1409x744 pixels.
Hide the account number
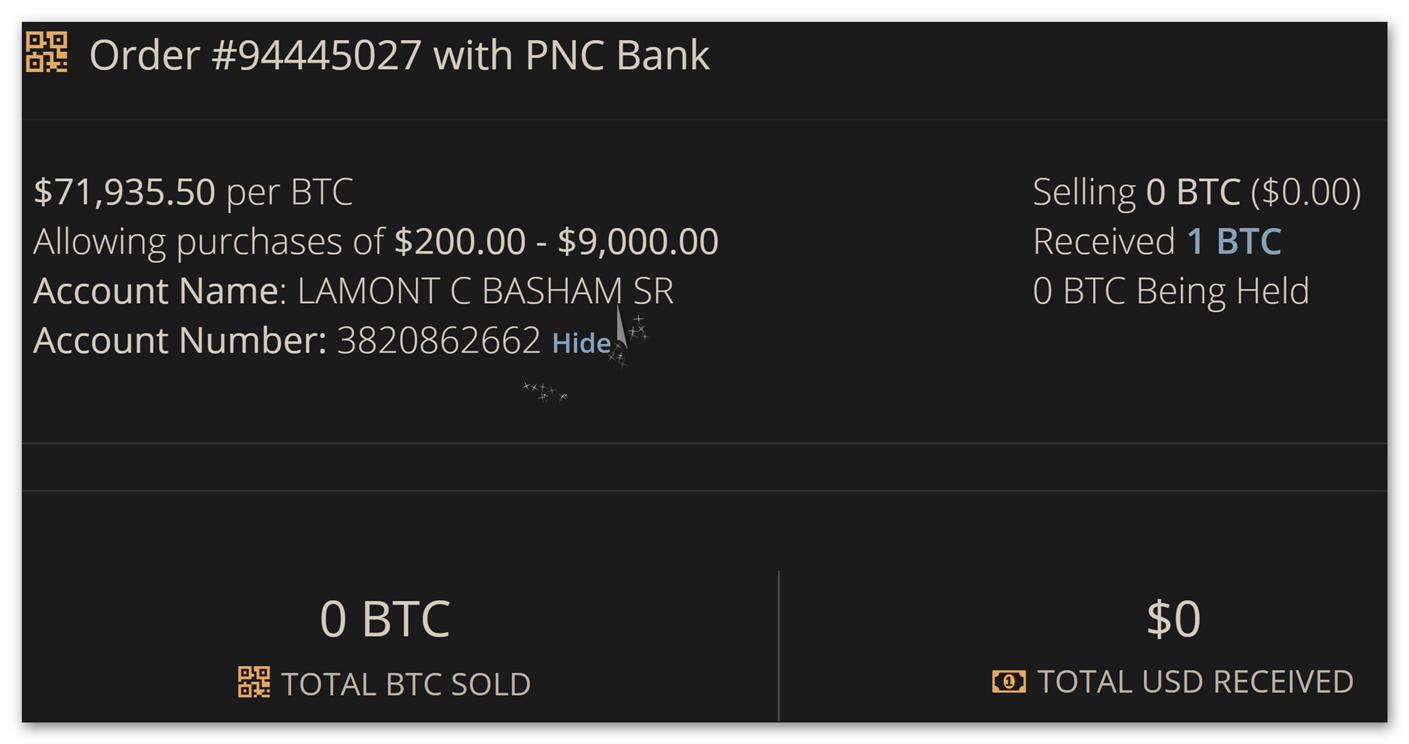581,343
